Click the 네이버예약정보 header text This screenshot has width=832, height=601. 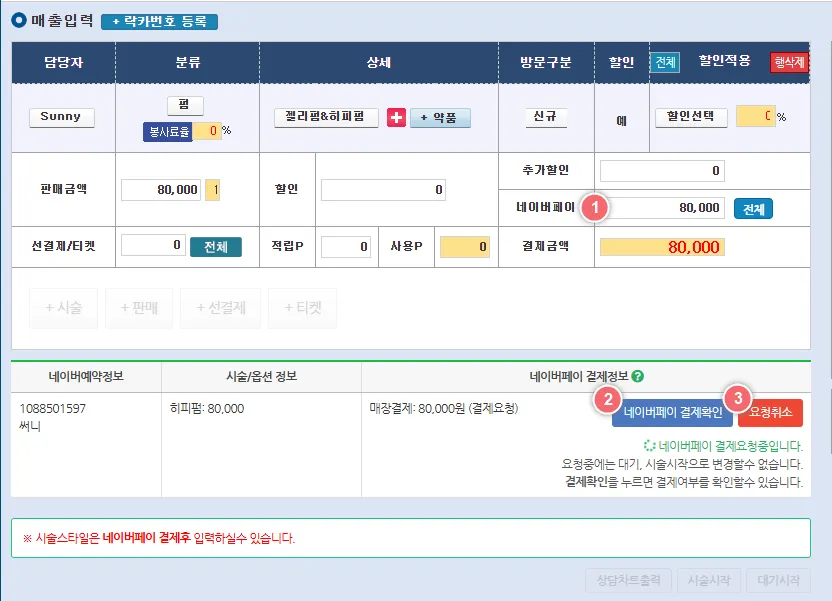point(86,377)
